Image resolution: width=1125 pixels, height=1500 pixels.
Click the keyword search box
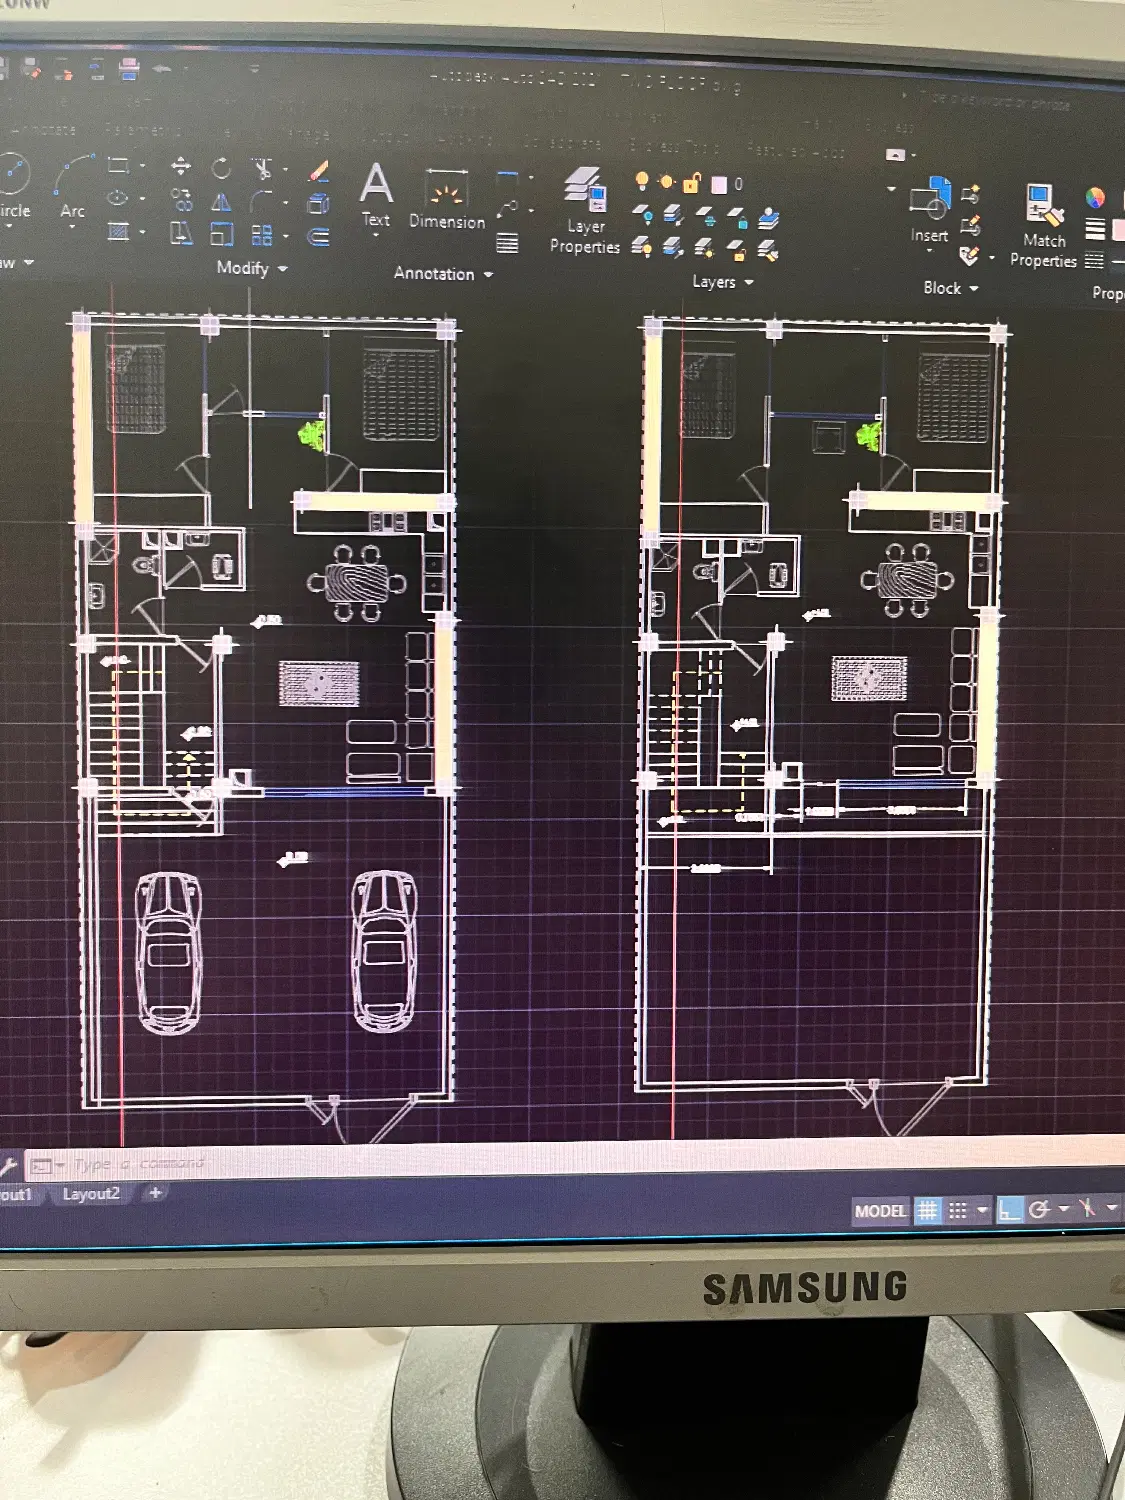tap(995, 101)
